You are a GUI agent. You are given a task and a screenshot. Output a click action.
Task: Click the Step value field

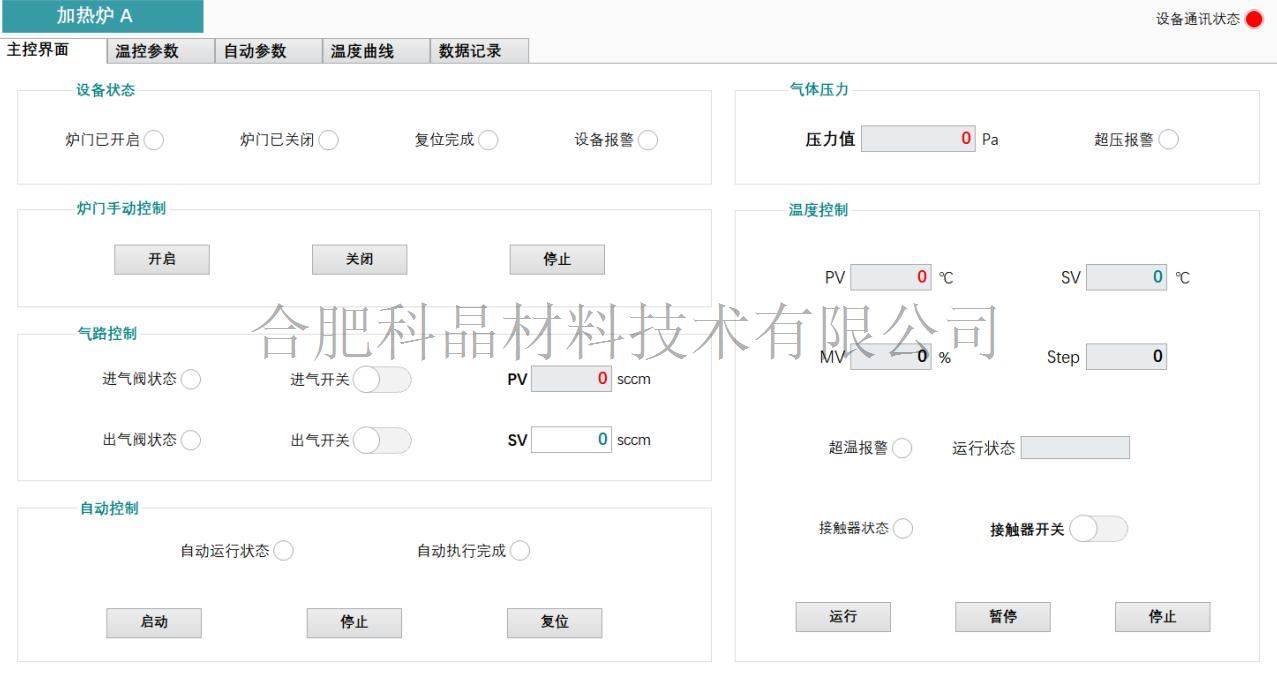1126,357
